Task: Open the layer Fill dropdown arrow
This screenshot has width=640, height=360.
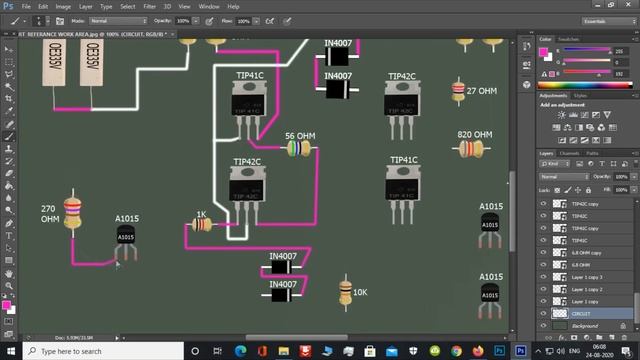Action: (x=634, y=190)
